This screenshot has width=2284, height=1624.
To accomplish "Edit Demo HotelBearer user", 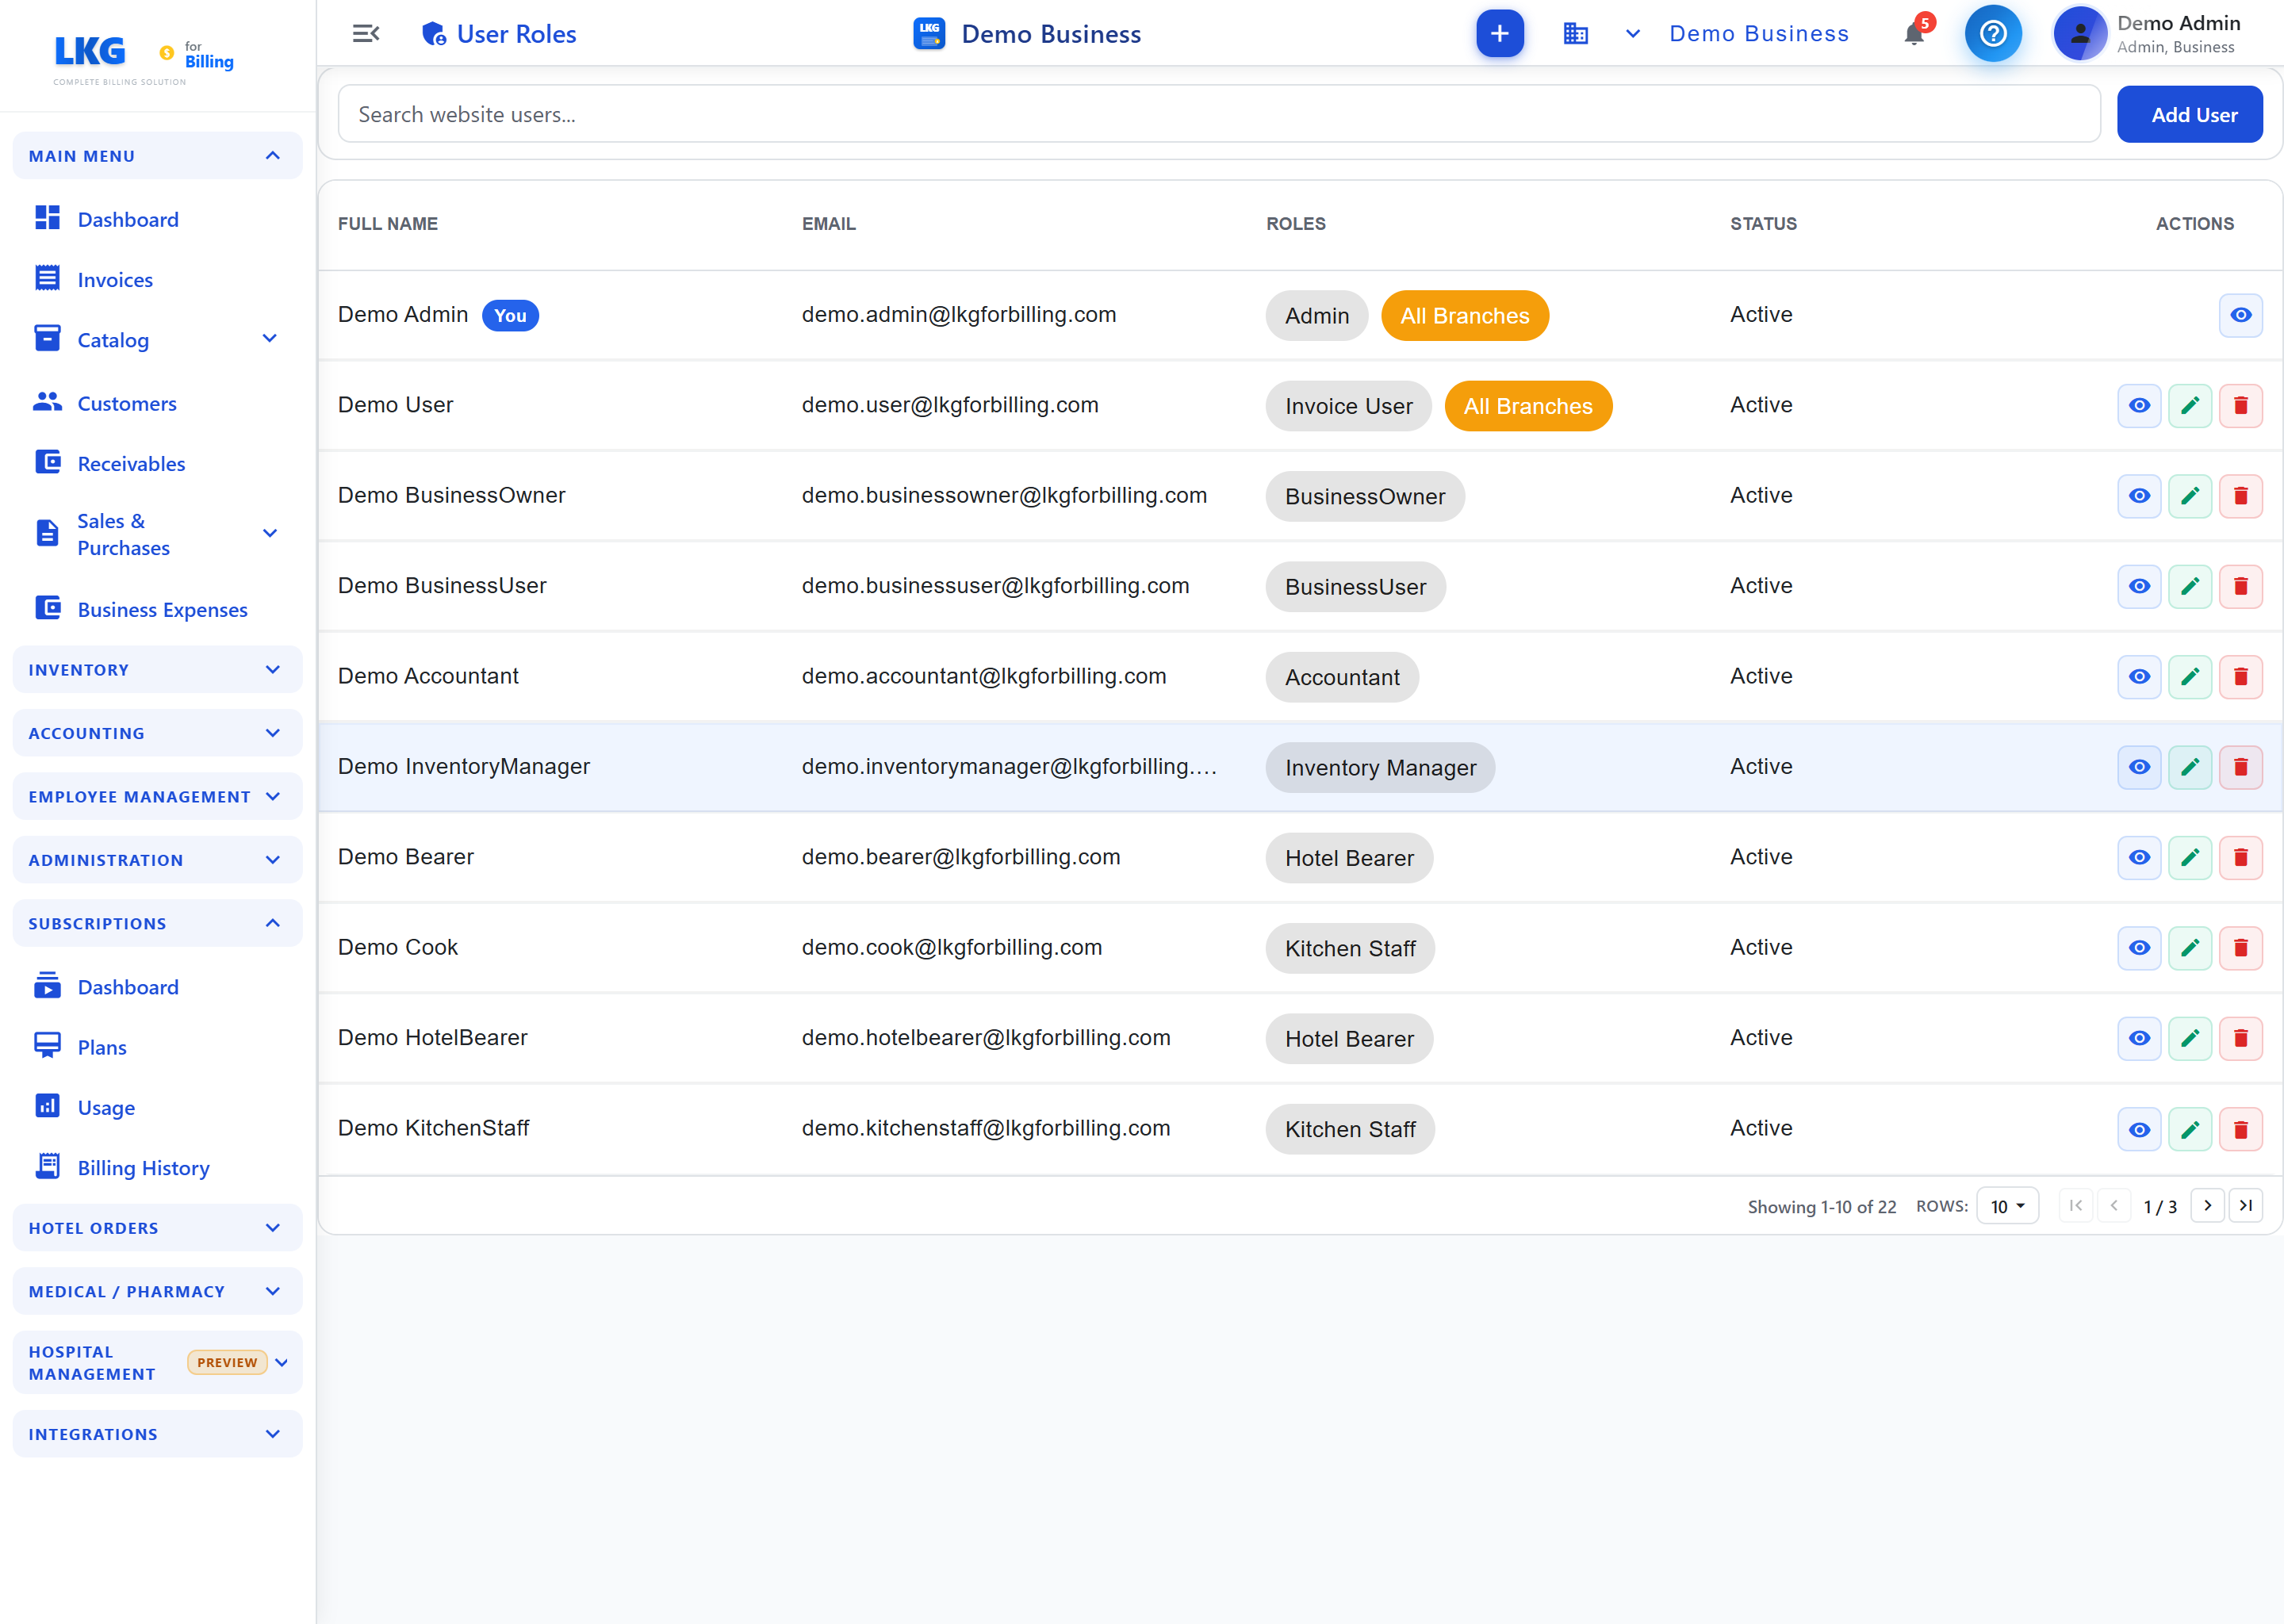I will [x=2189, y=1038].
